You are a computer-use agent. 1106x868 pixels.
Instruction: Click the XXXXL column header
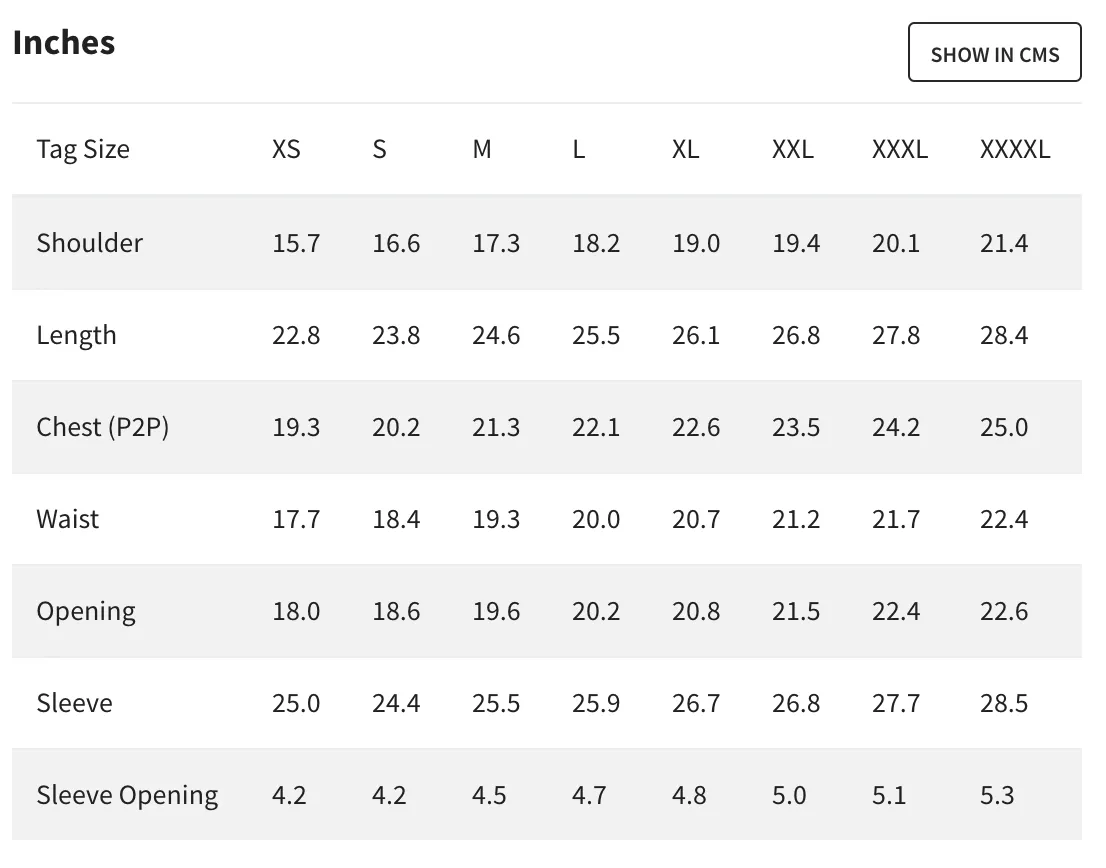point(1015,149)
